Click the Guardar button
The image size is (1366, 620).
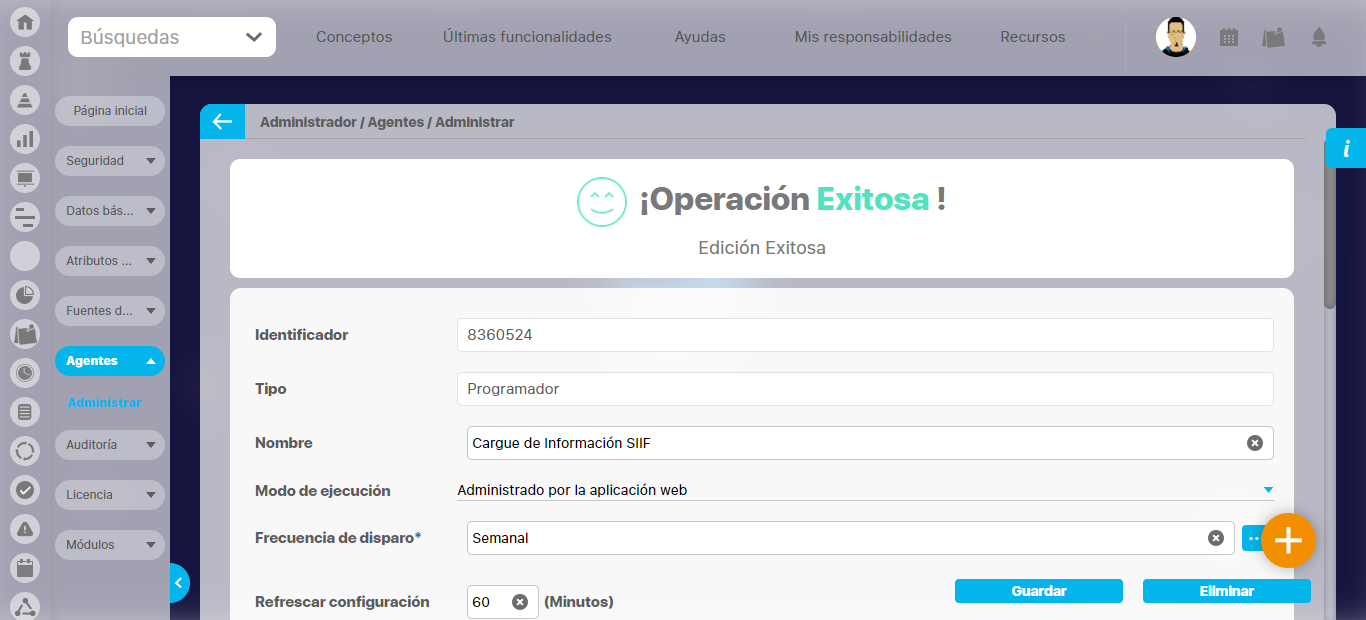[1038, 591]
